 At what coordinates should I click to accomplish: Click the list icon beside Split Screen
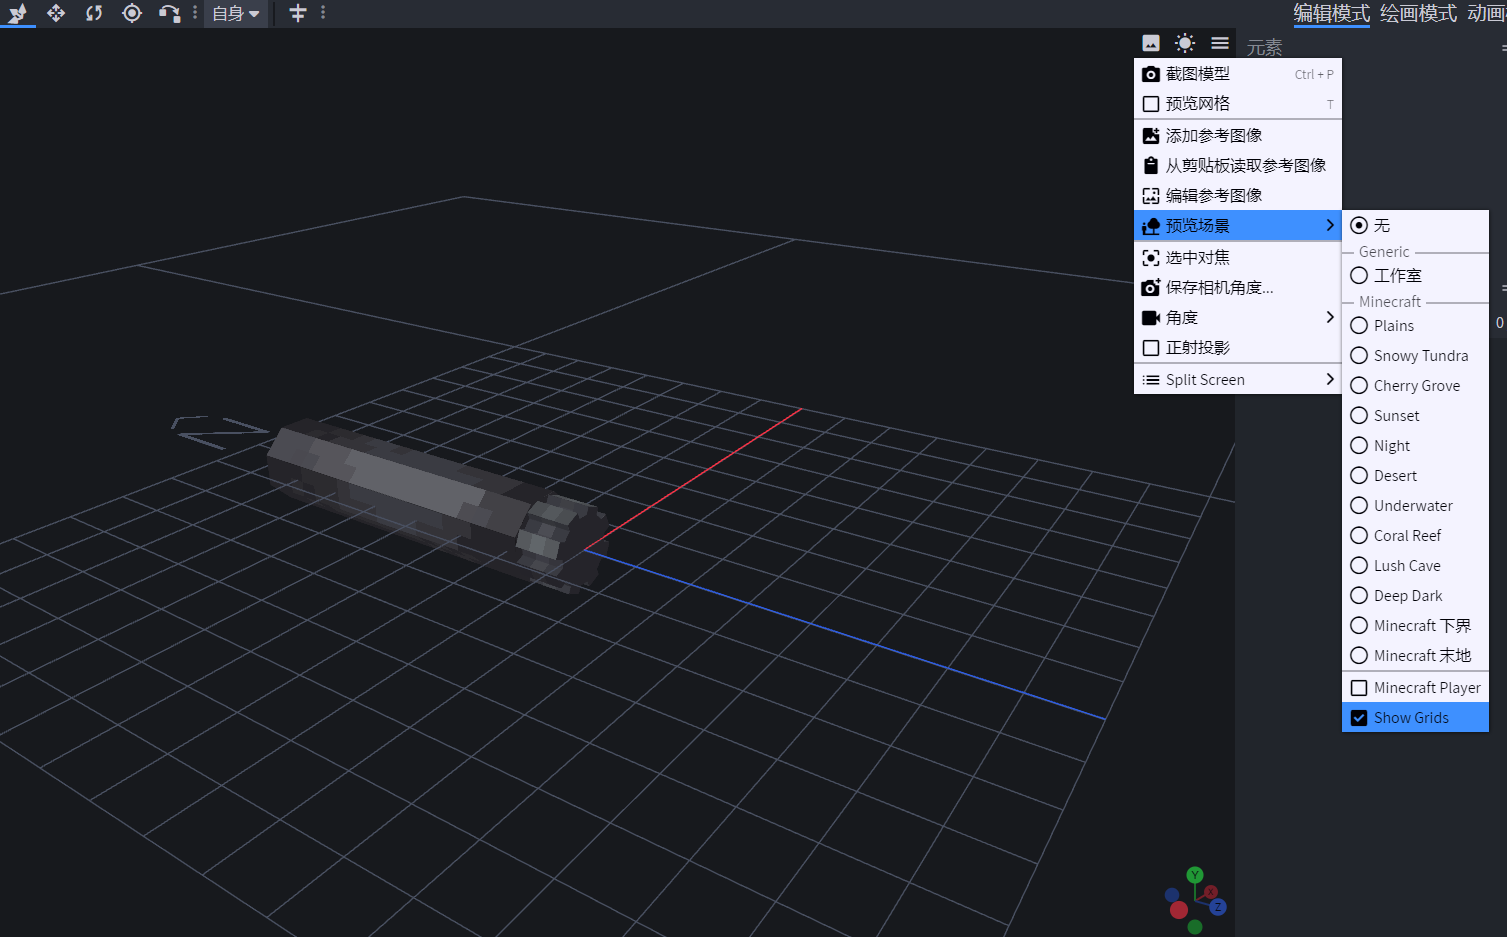pyautogui.click(x=1151, y=380)
